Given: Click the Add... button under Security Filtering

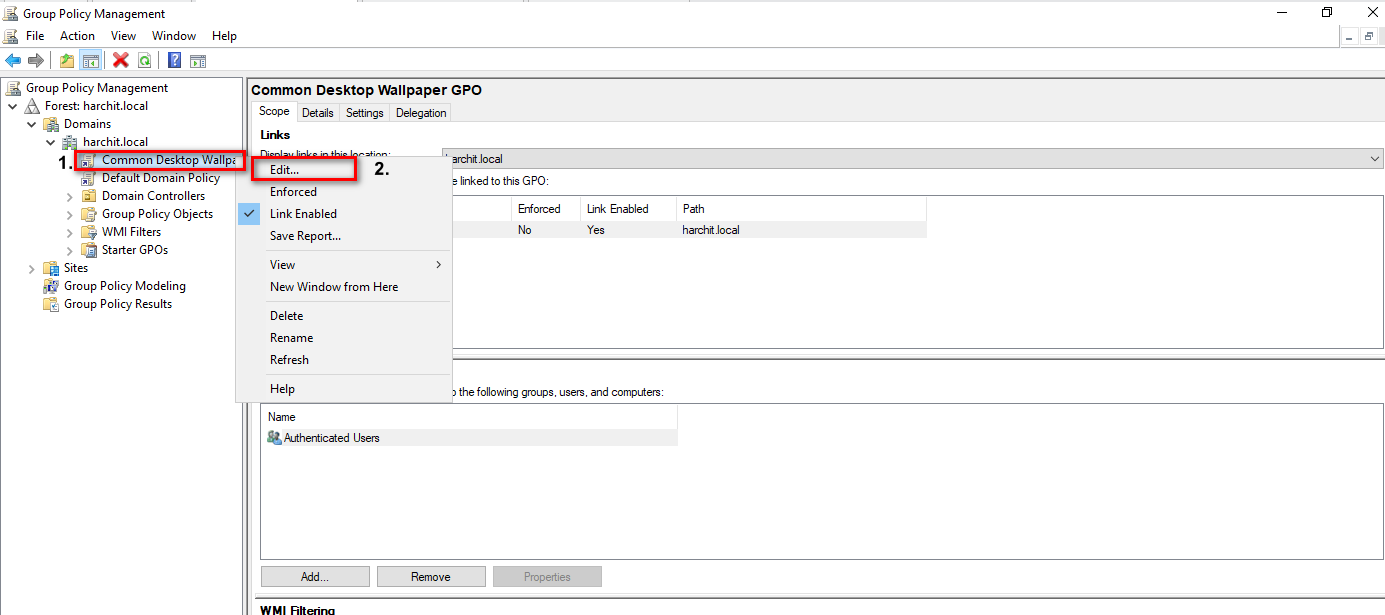Looking at the screenshot, I should pos(315,577).
